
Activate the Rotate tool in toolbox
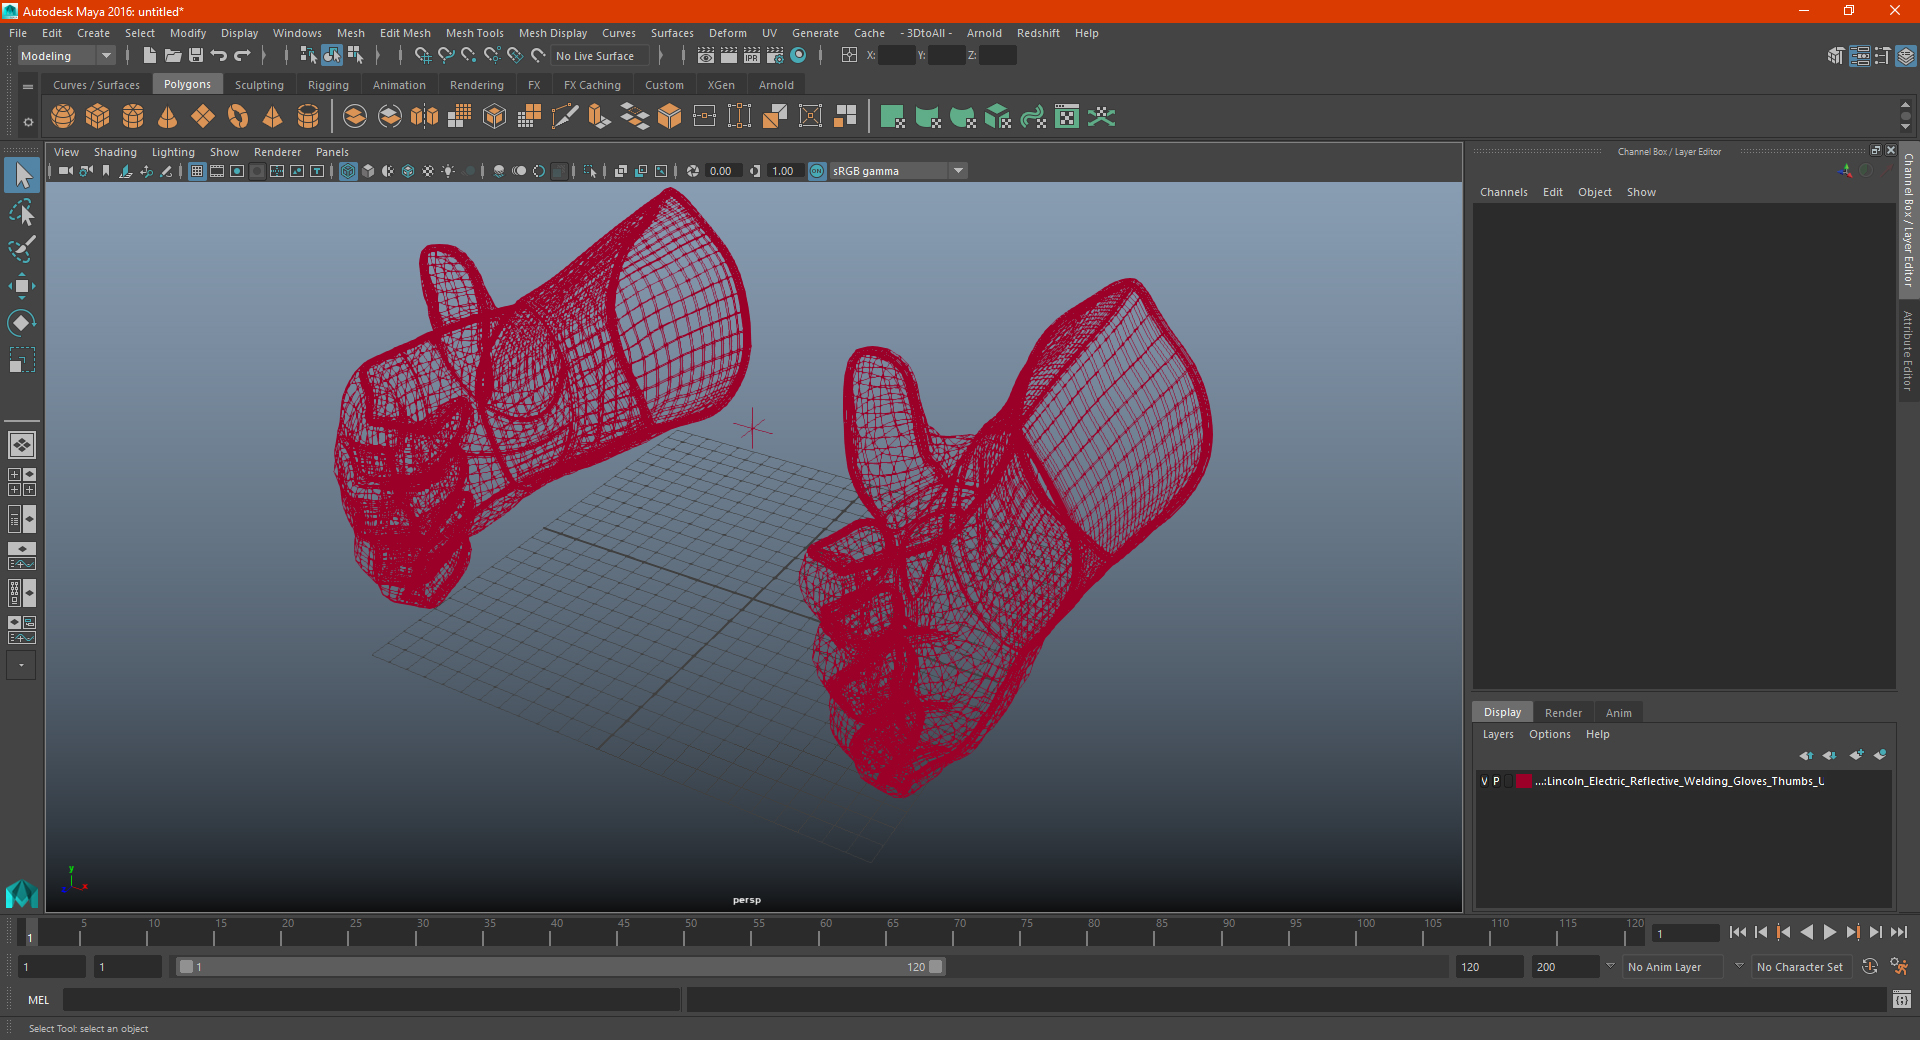[x=21, y=323]
